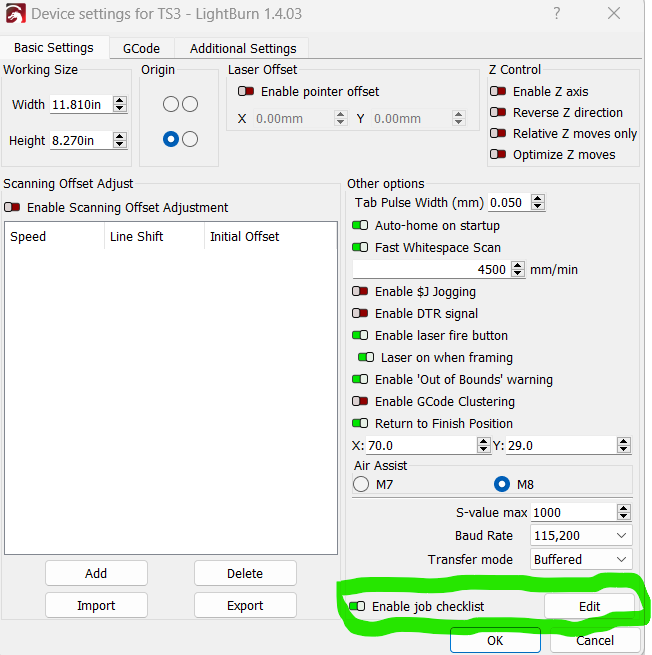Click the Delete button
This screenshot has width=652, height=655.
coord(245,573)
